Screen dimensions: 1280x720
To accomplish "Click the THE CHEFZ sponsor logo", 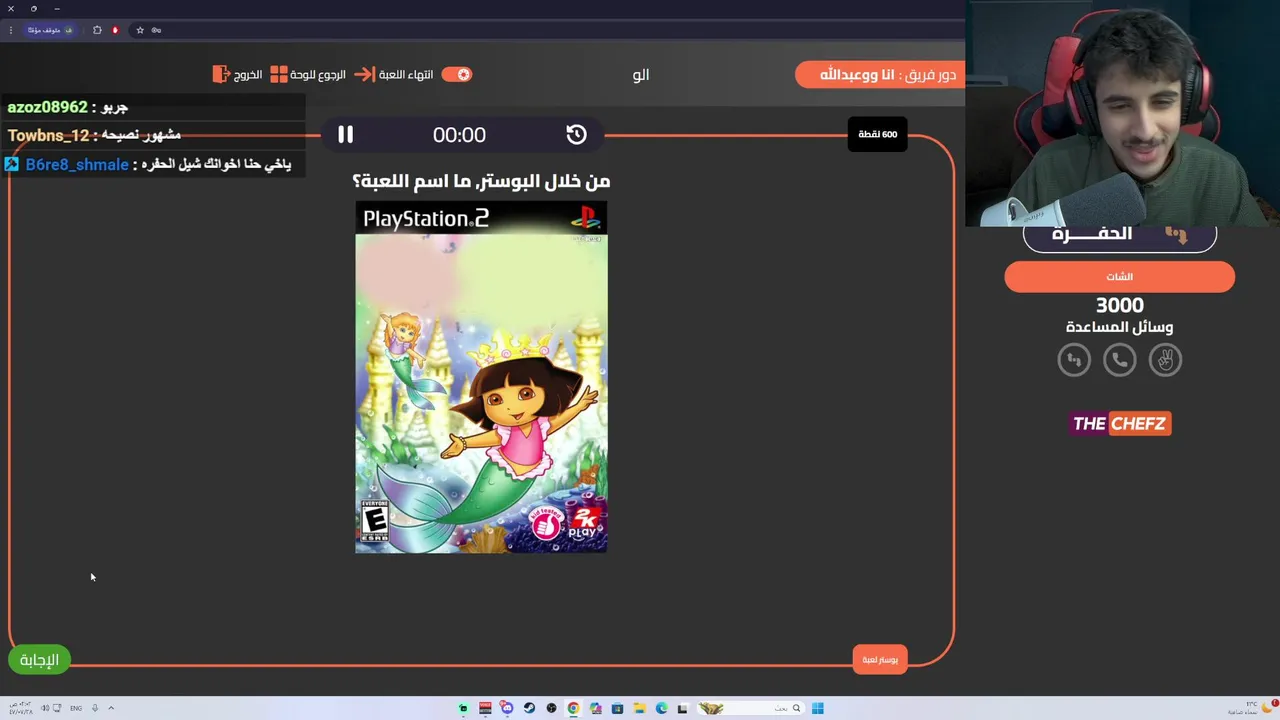I will (x=1119, y=423).
